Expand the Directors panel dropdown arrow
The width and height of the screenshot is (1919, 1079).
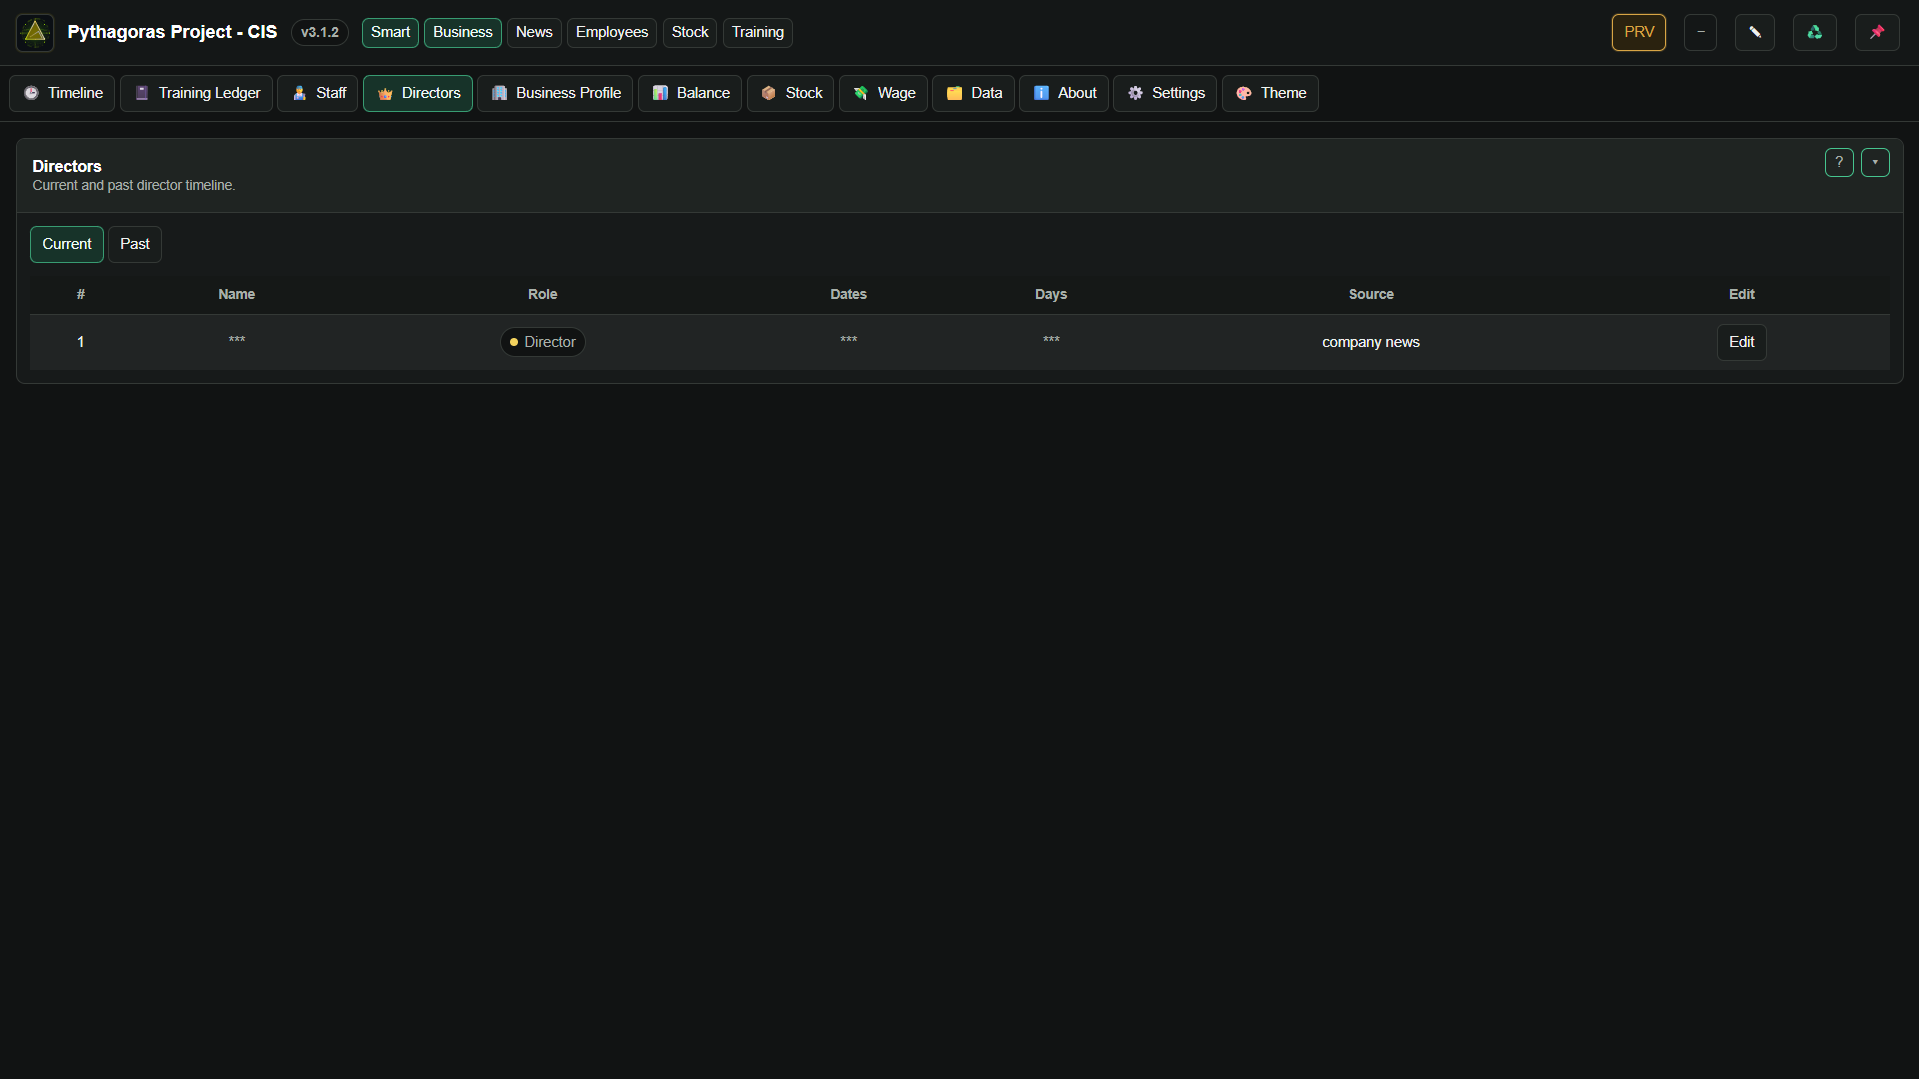[x=1875, y=162]
